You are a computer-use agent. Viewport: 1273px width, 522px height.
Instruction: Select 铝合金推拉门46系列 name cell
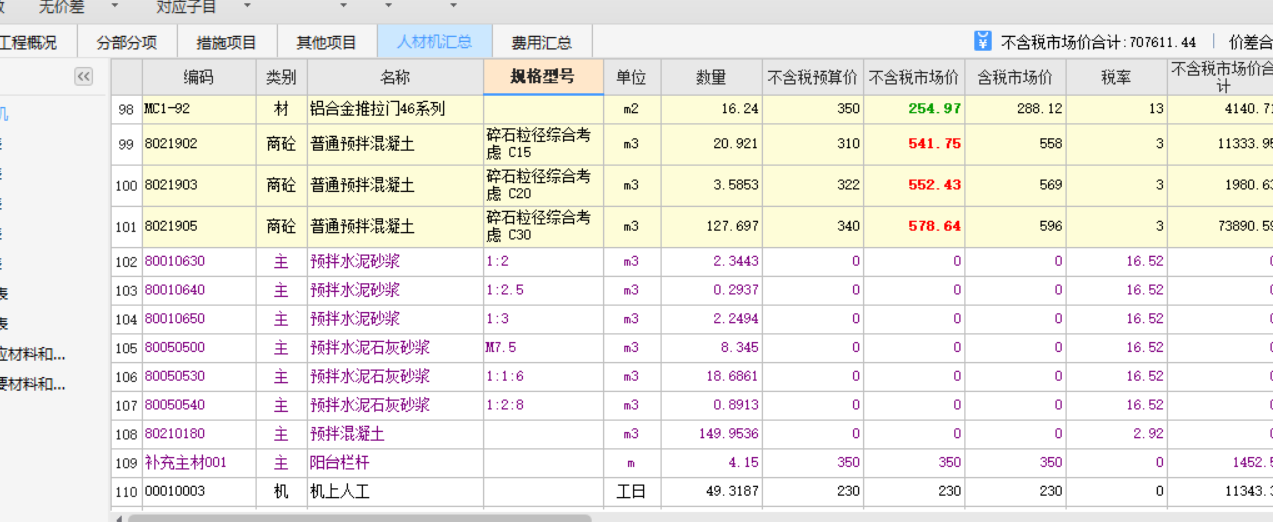click(x=395, y=109)
